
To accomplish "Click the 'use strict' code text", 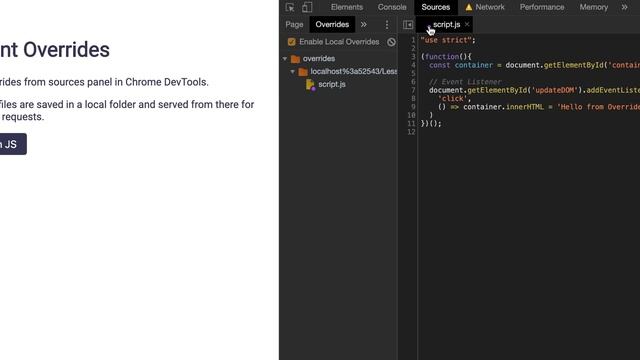I will [x=448, y=40].
